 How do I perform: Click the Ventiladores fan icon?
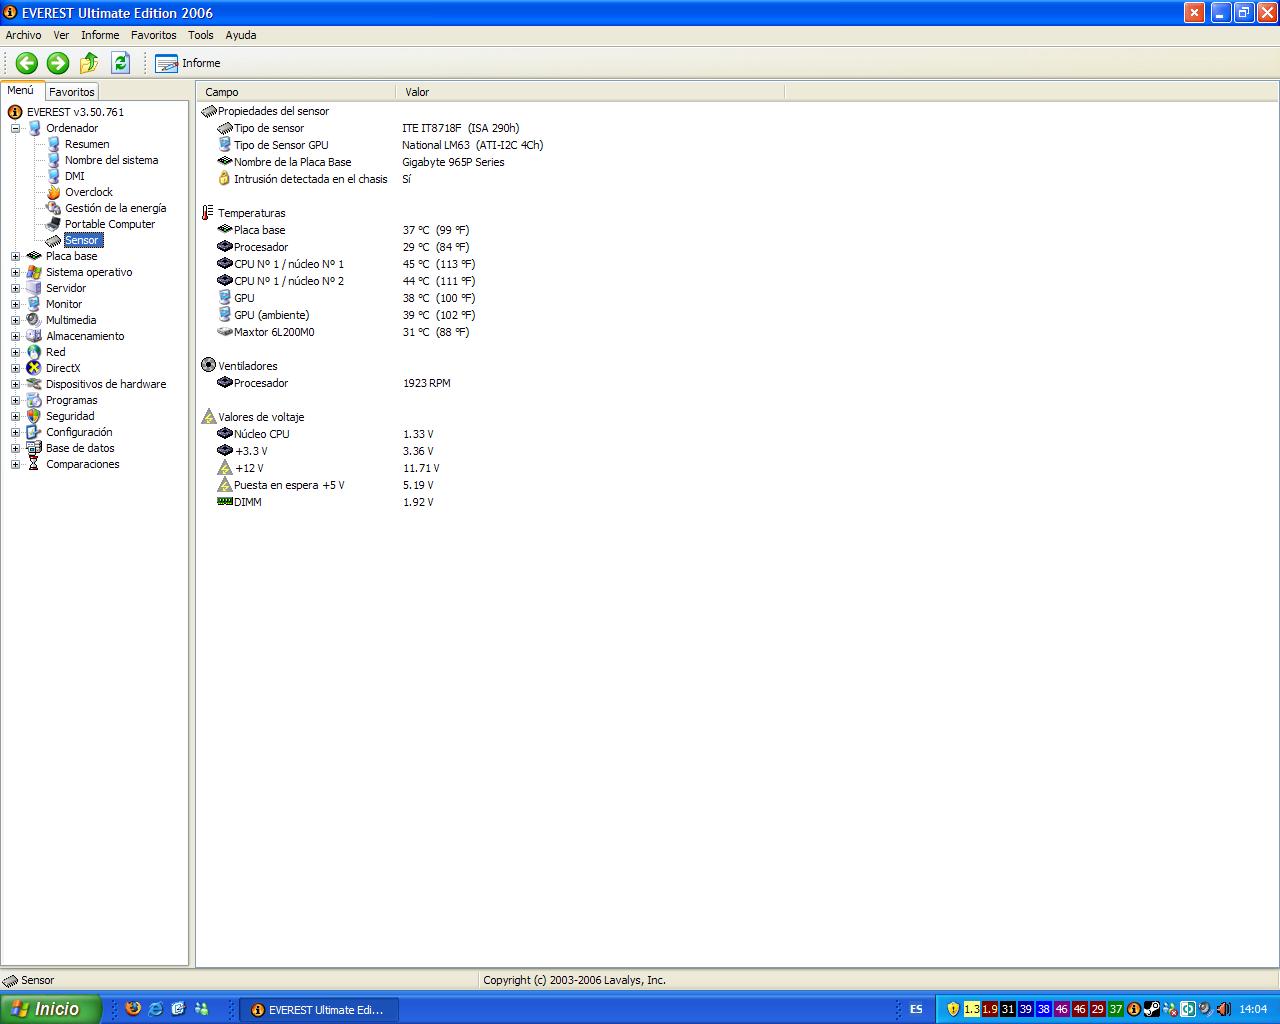coord(208,366)
